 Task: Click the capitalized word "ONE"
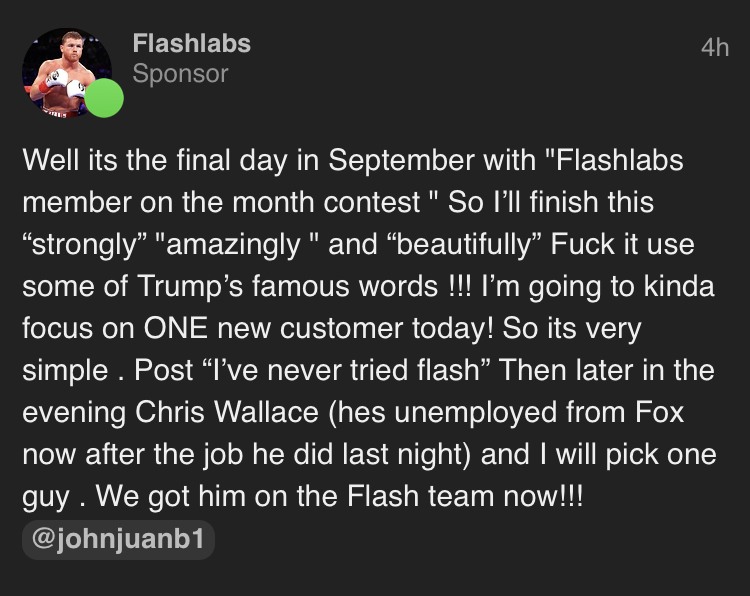click(210, 329)
